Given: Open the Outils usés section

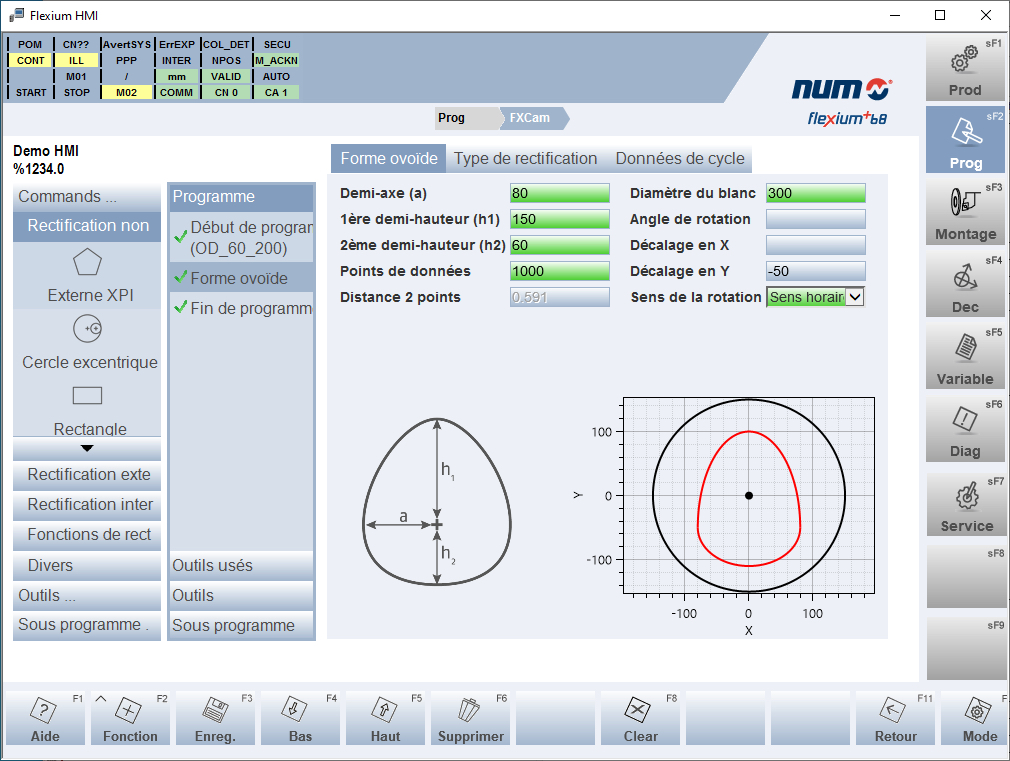Looking at the screenshot, I should point(242,566).
